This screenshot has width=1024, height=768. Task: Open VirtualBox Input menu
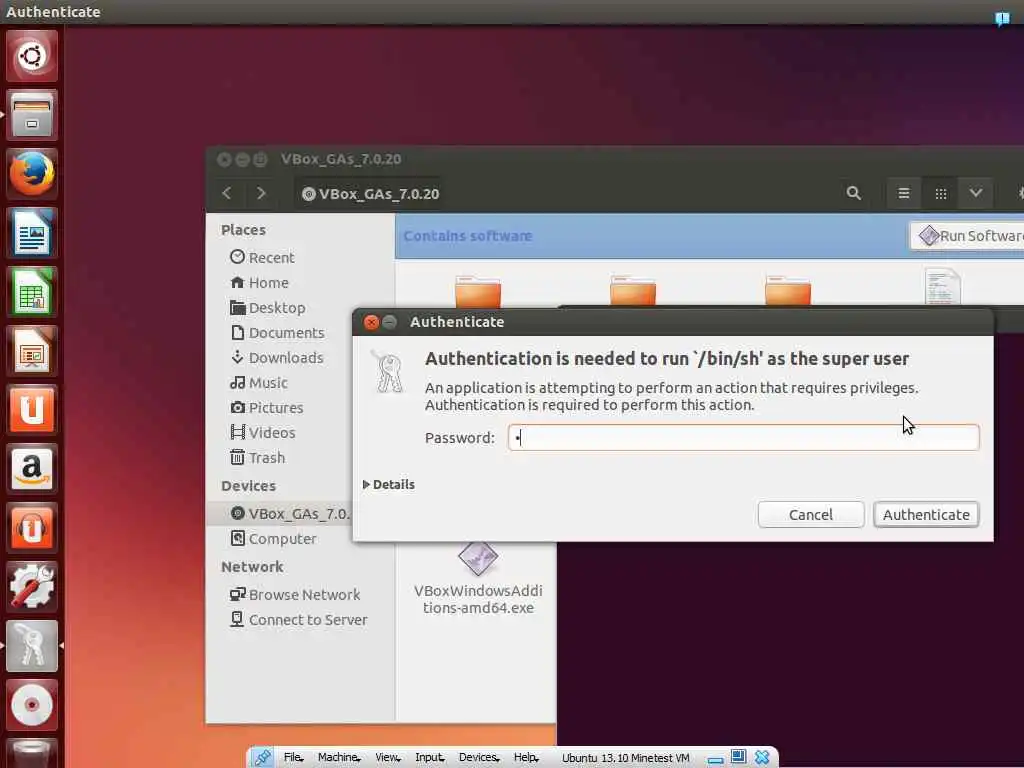[x=429, y=758]
